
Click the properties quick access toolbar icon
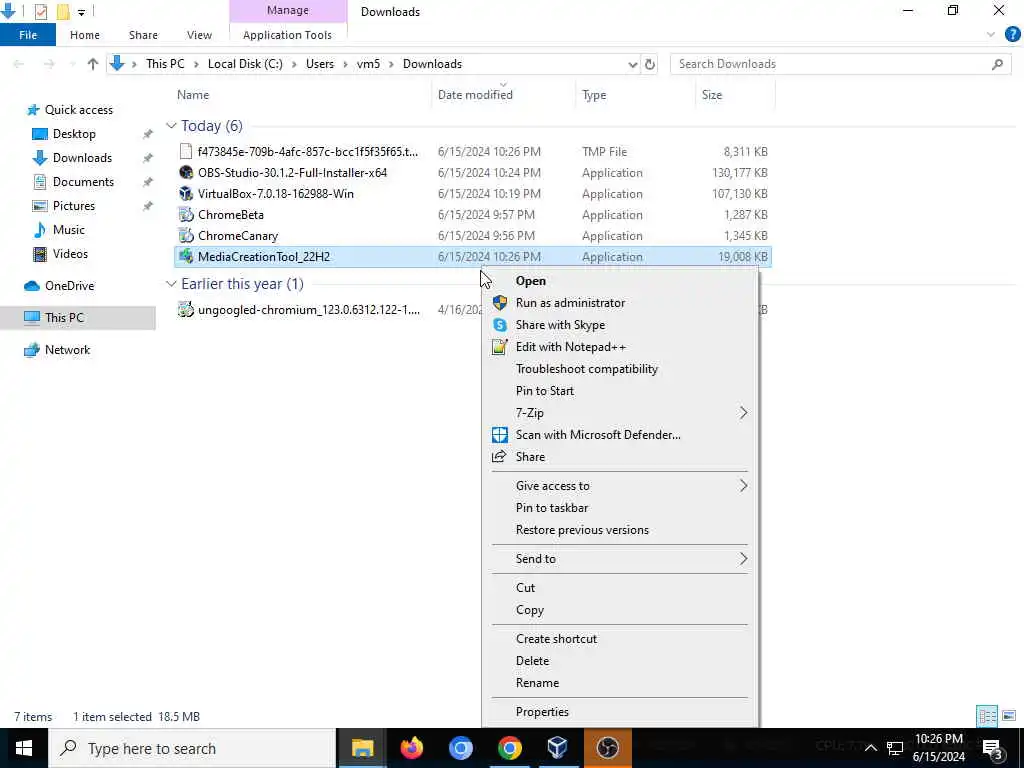coord(40,11)
